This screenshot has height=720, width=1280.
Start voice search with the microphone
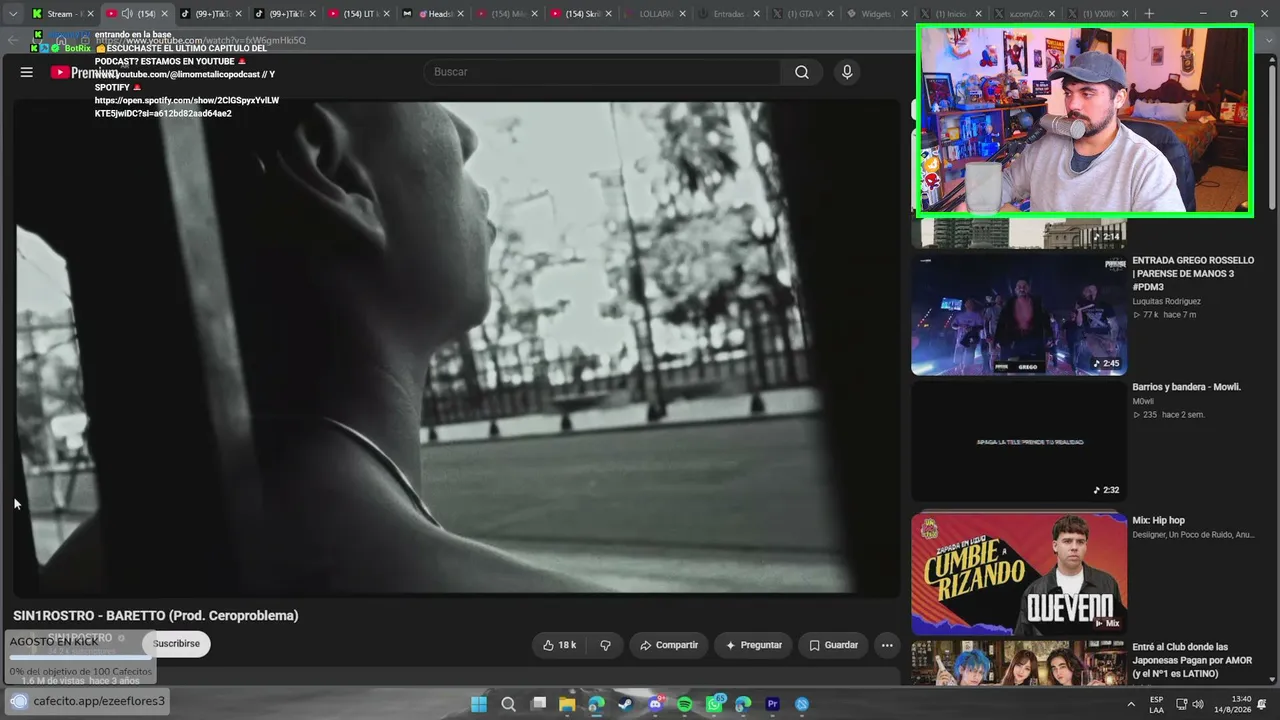847,72
